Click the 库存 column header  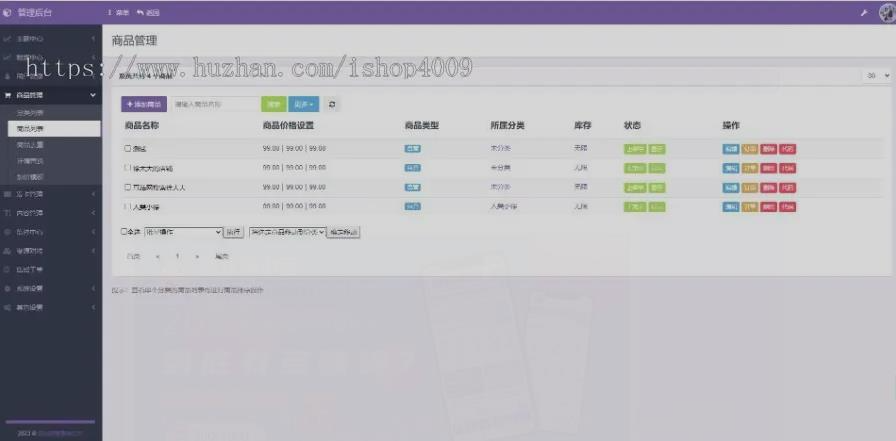[583, 126]
